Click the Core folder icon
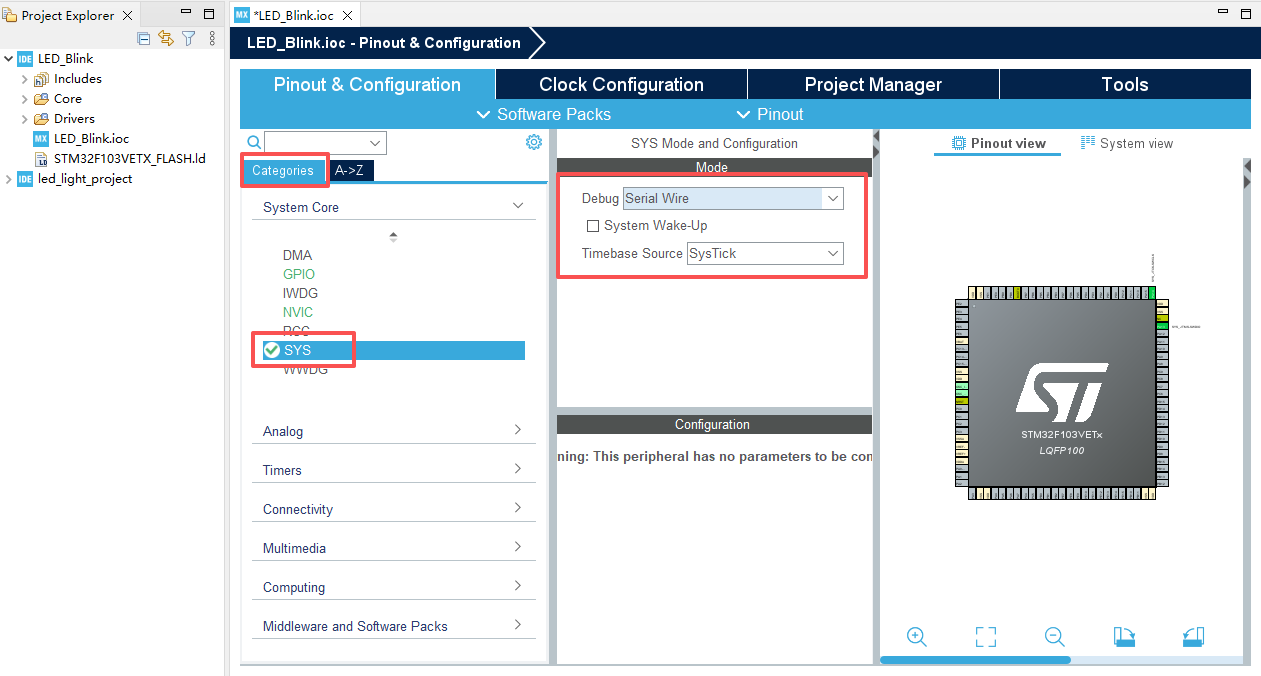The height and width of the screenshot is (676, 1261). click(x=41, y=99)
